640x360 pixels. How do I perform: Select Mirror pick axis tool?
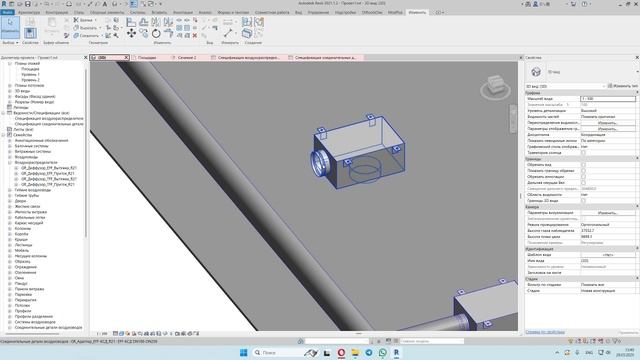[156, 22]
